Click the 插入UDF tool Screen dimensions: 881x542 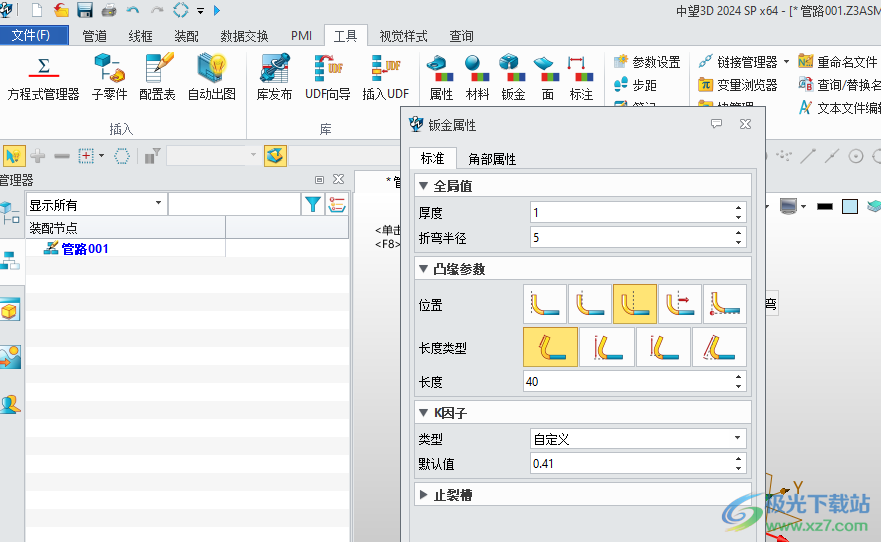click(385, 78)
